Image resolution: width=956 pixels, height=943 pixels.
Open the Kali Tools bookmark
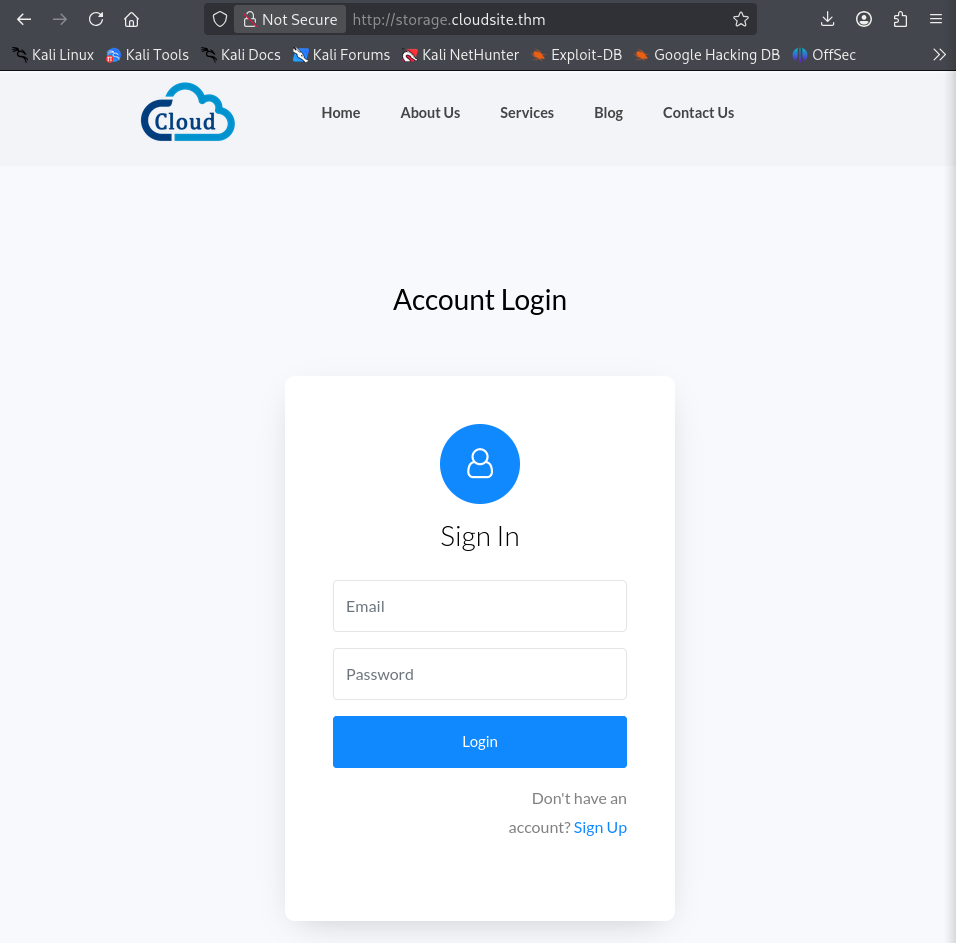(x=148, y=55)
